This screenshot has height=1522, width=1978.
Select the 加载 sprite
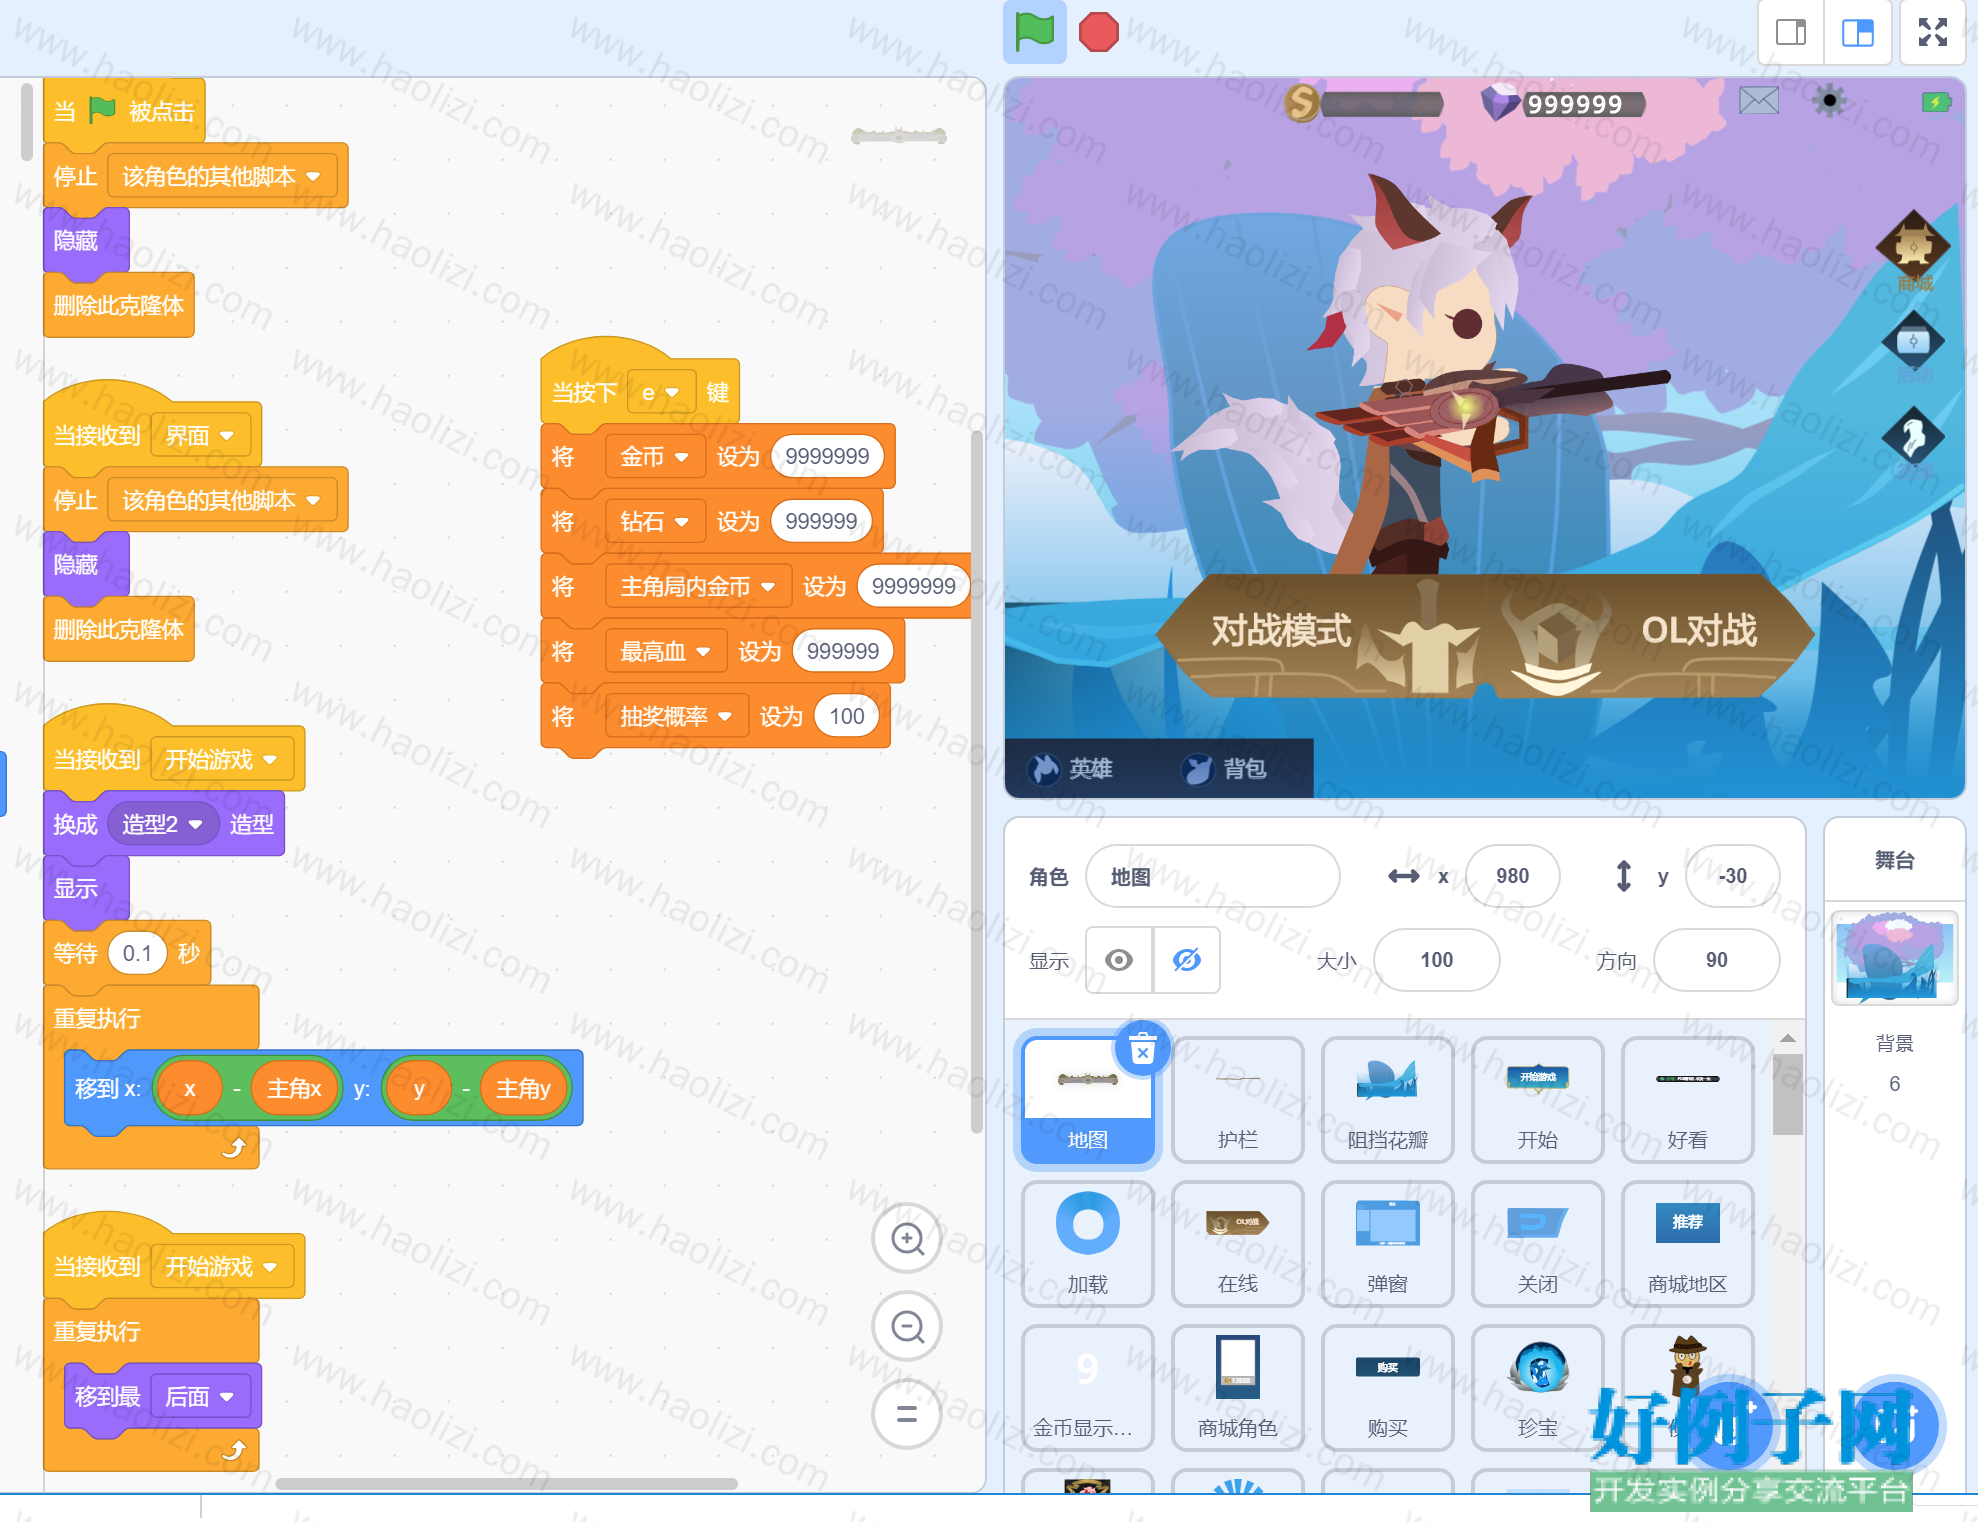click(1087, 1243)
